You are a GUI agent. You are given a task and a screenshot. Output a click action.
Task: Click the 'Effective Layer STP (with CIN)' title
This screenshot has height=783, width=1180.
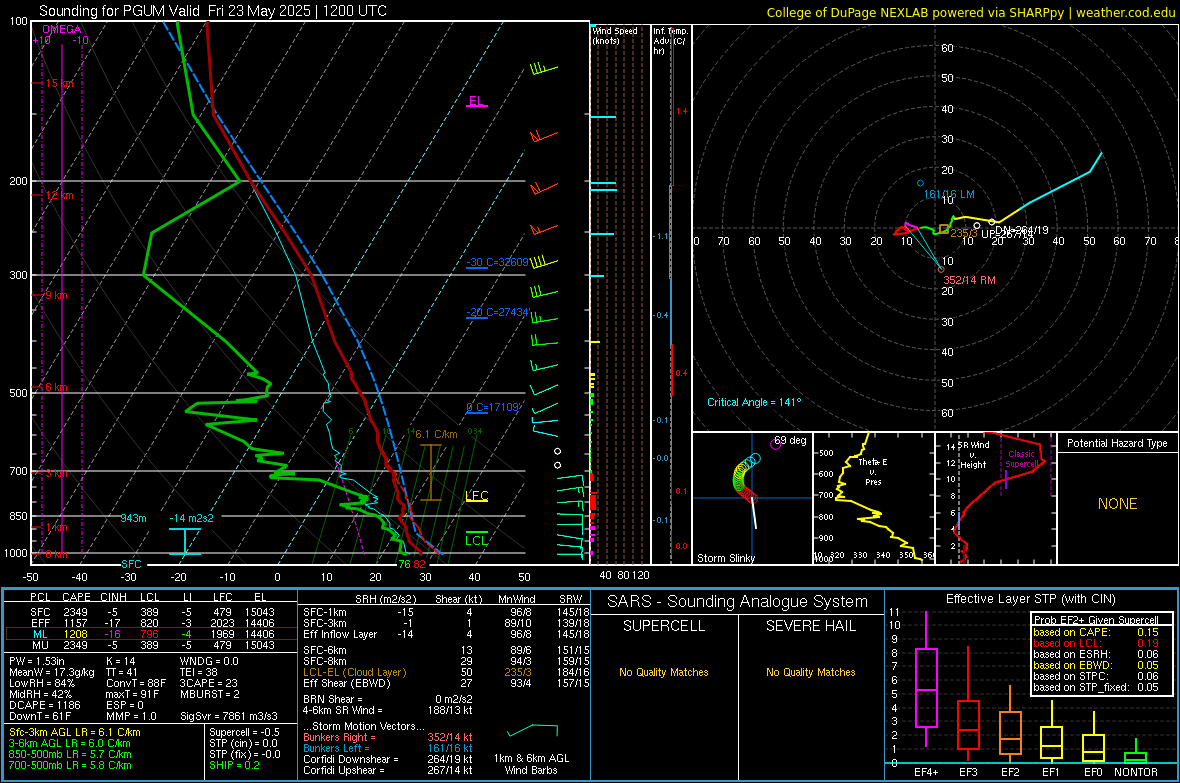click(x=1030, y=599)
